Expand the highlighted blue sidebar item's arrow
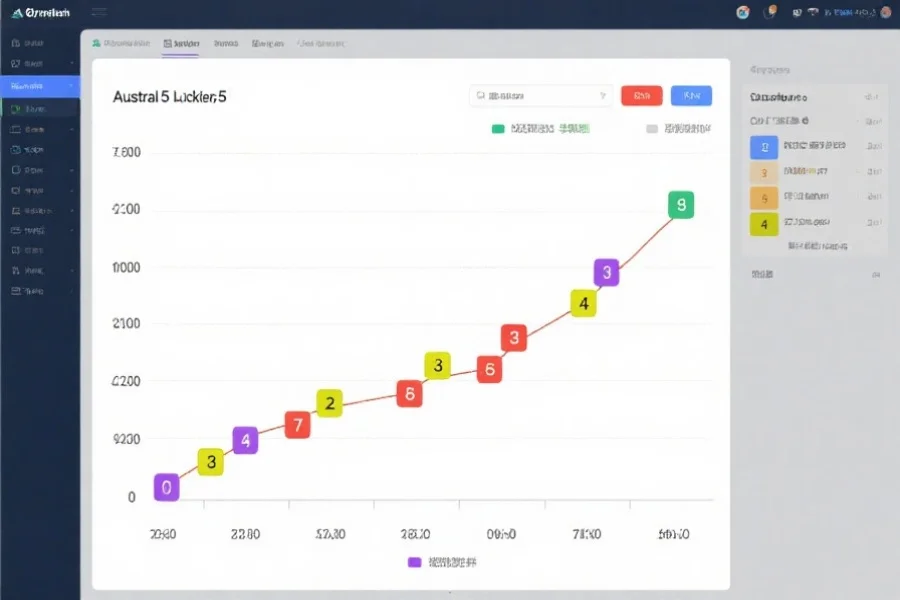The width and height of the screenshot is (900, 600). tap(73, 87)
